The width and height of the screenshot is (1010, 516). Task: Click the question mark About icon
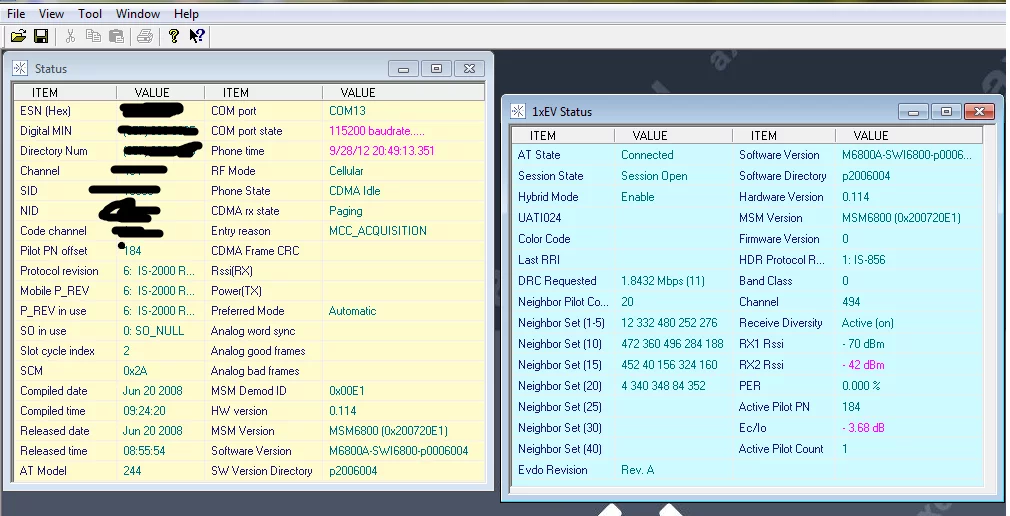[173, 36]
